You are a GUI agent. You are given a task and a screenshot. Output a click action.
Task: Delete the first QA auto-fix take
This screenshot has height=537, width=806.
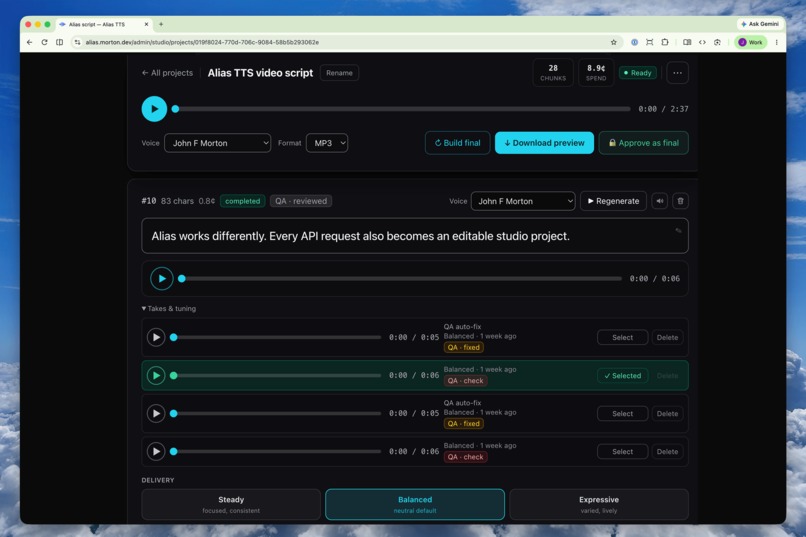point(667,338)
